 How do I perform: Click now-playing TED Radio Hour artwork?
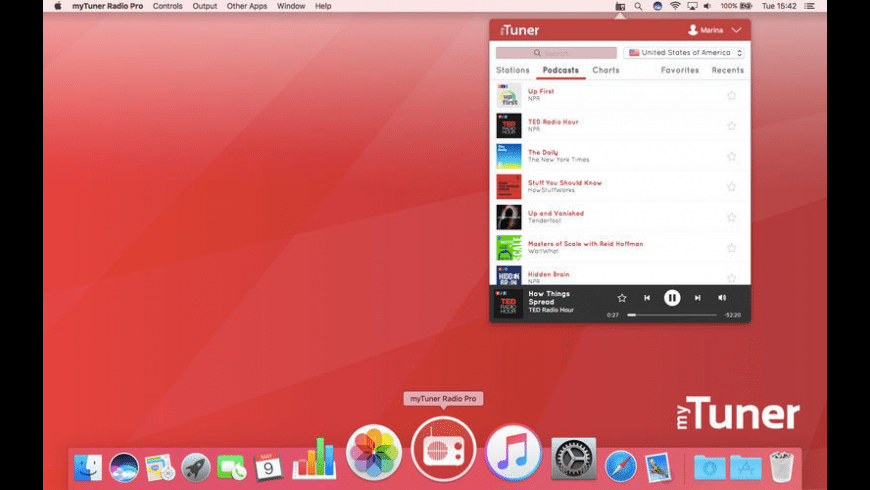coord(508,303)
